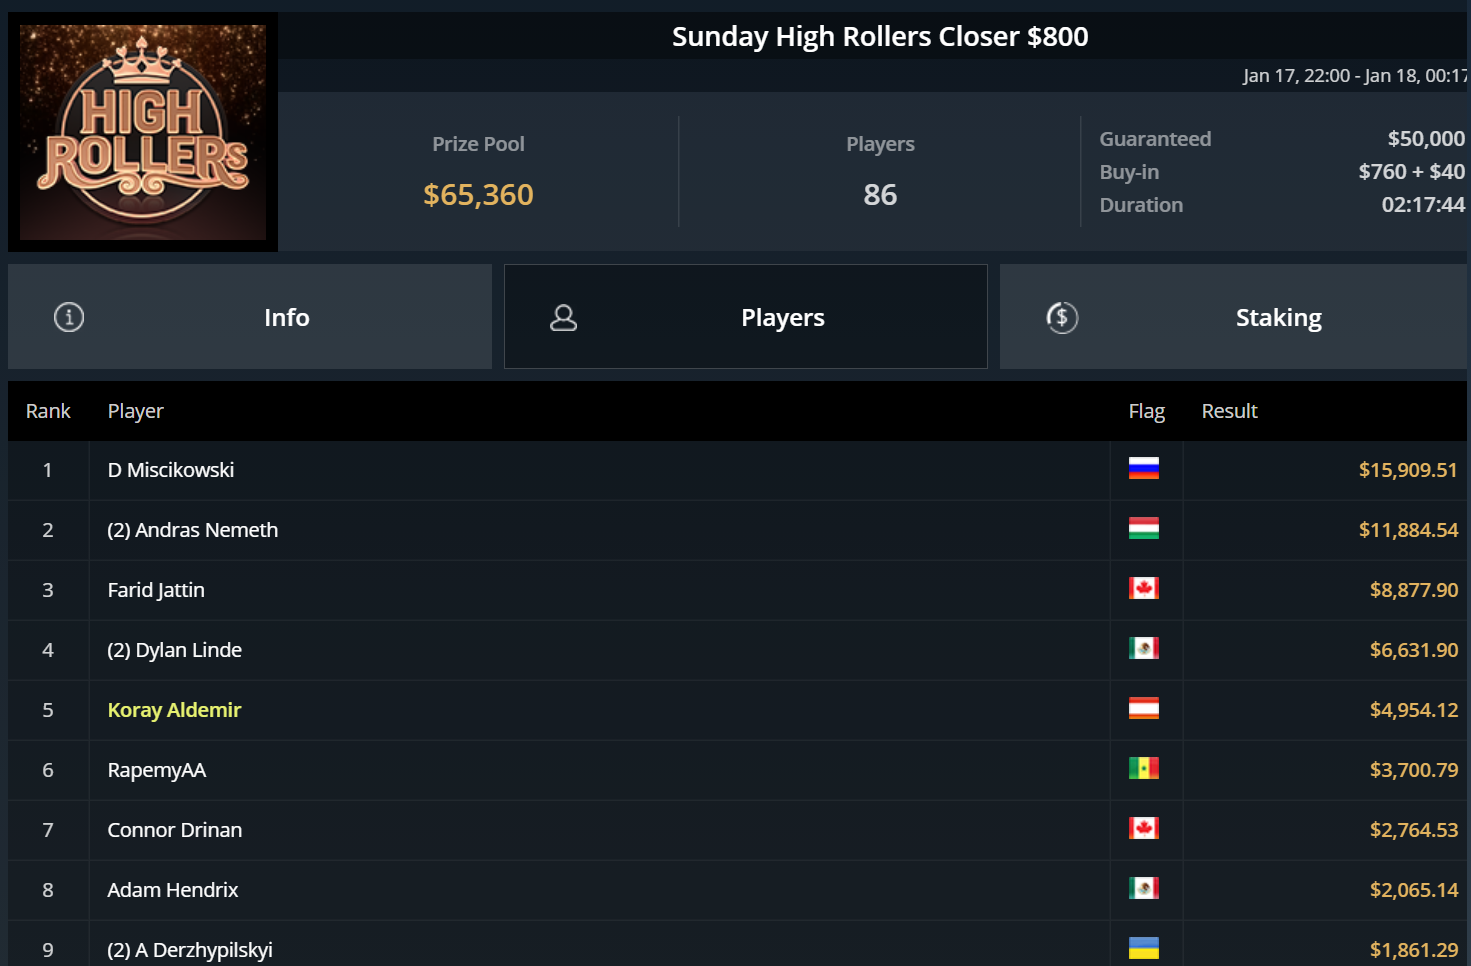Click the High Rollers tournament logo
This screenshot has width=1471, height=966.
point(143,132)
